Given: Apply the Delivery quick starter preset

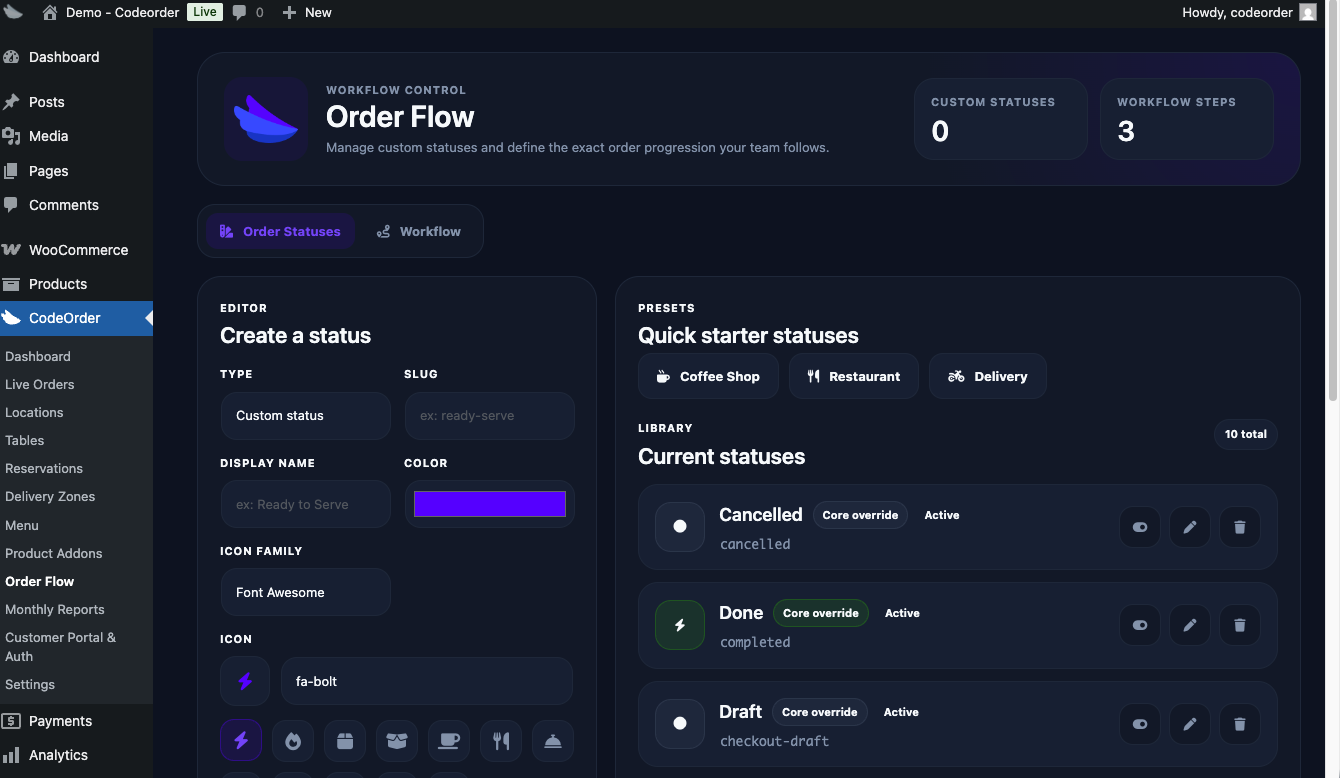Looking at the screenshot, I should [x=988, y=376].
